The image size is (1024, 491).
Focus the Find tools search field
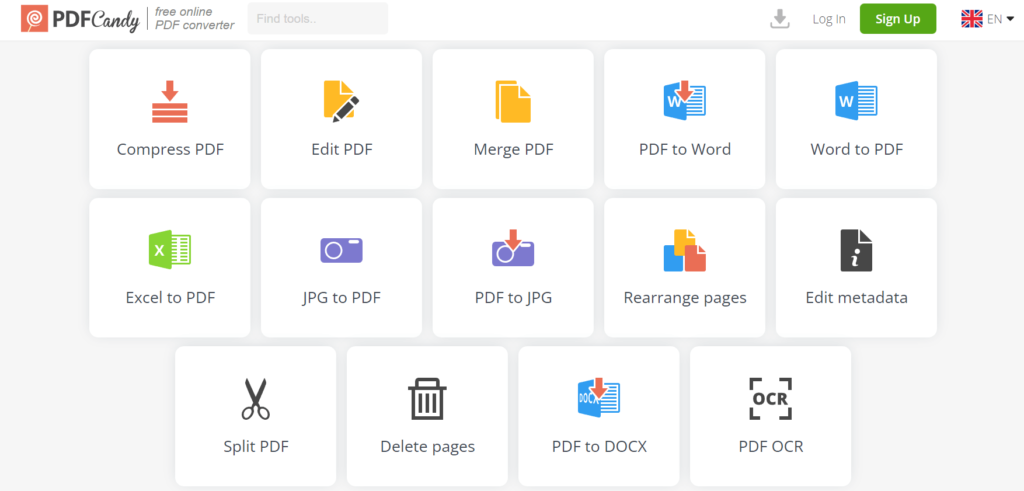[x=318, y=18]
